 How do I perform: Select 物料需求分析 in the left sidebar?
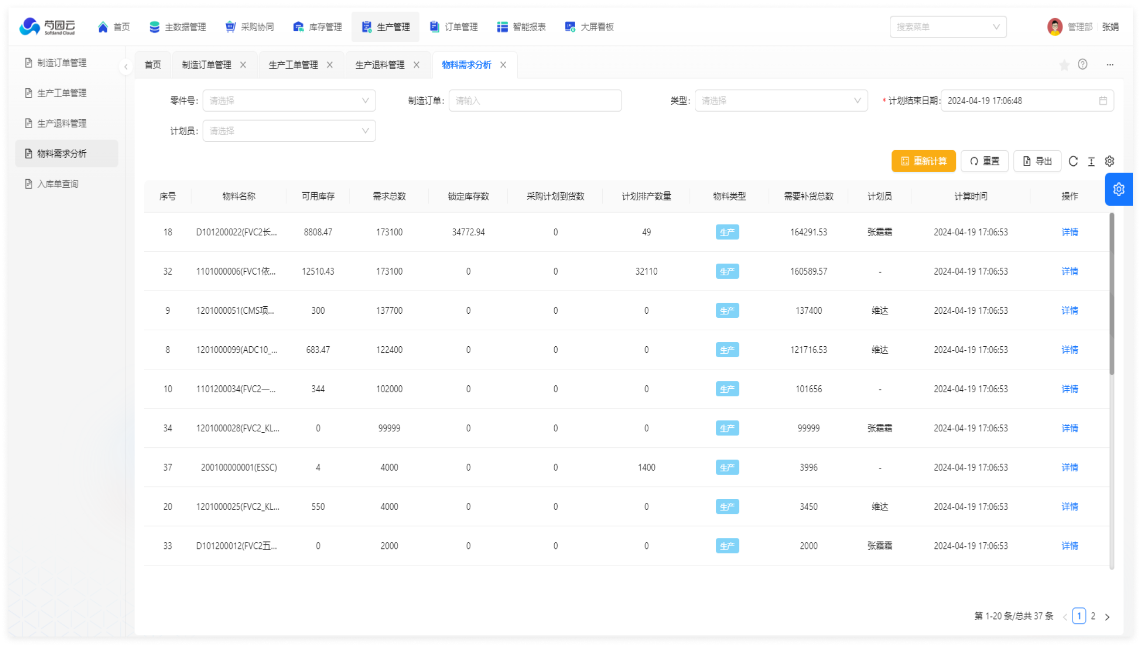pyautogui.click(x=66, y=154)
